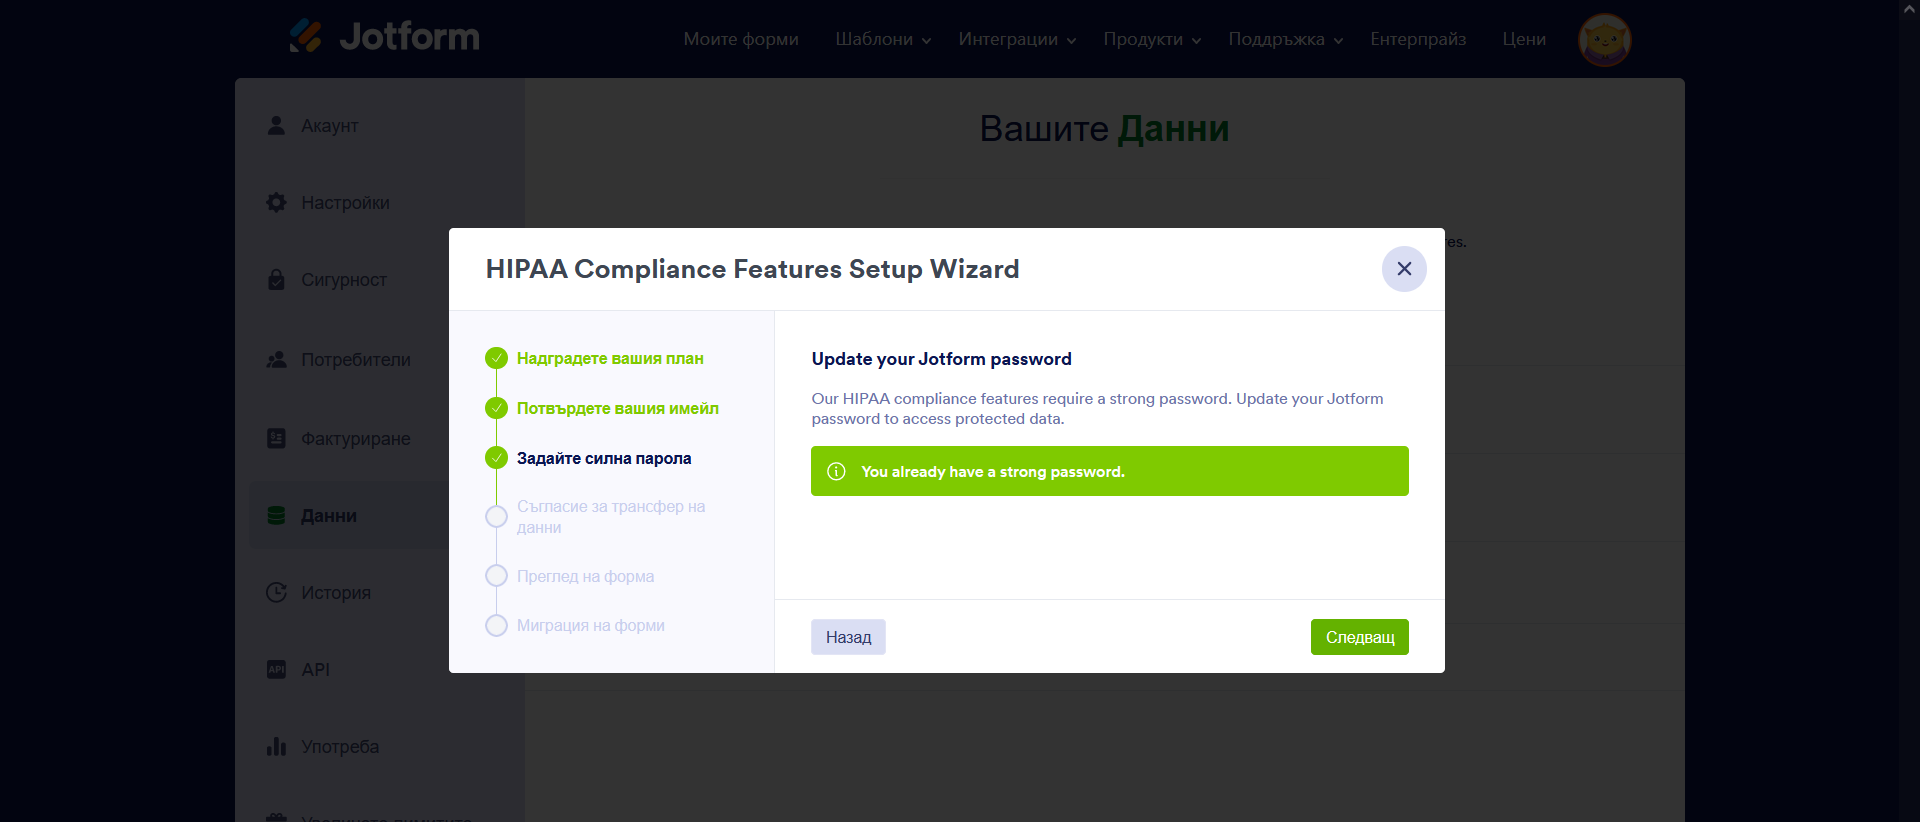Click the checkmark beside Надградете вашия план
The height and width of the screenshot is (822, 1920).
[x=496, y=358]
